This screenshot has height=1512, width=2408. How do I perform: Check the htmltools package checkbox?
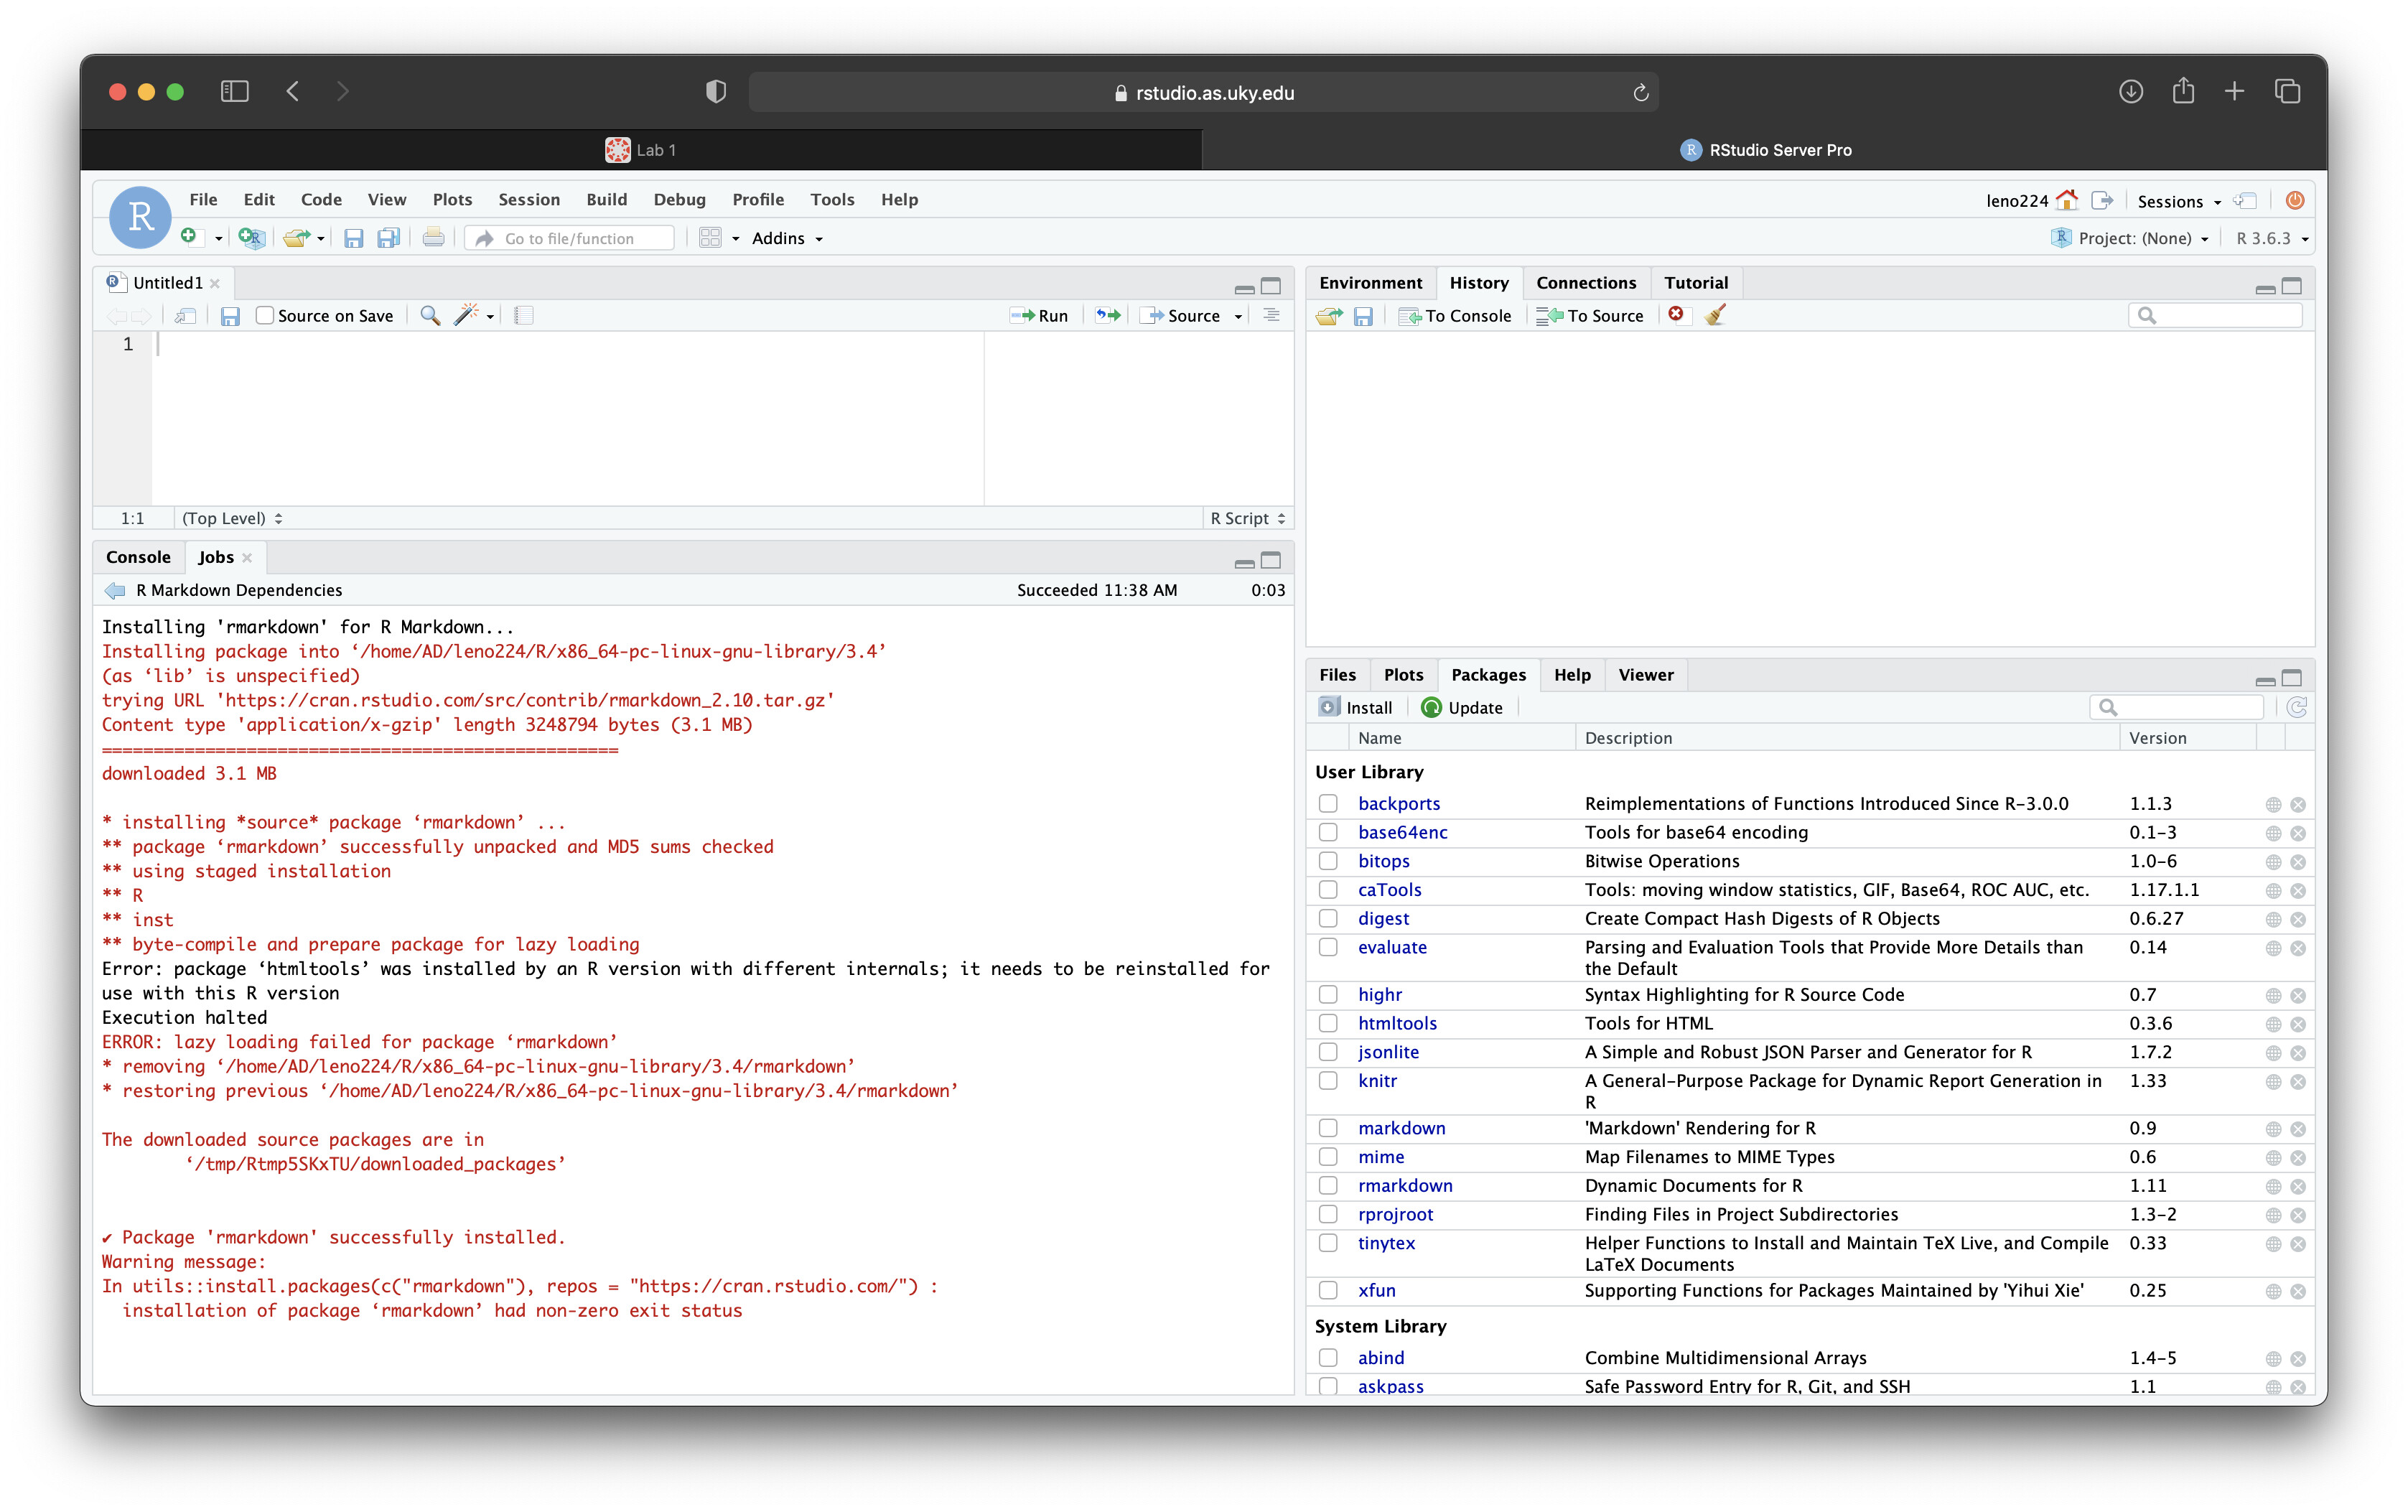coord(1328,1022)
